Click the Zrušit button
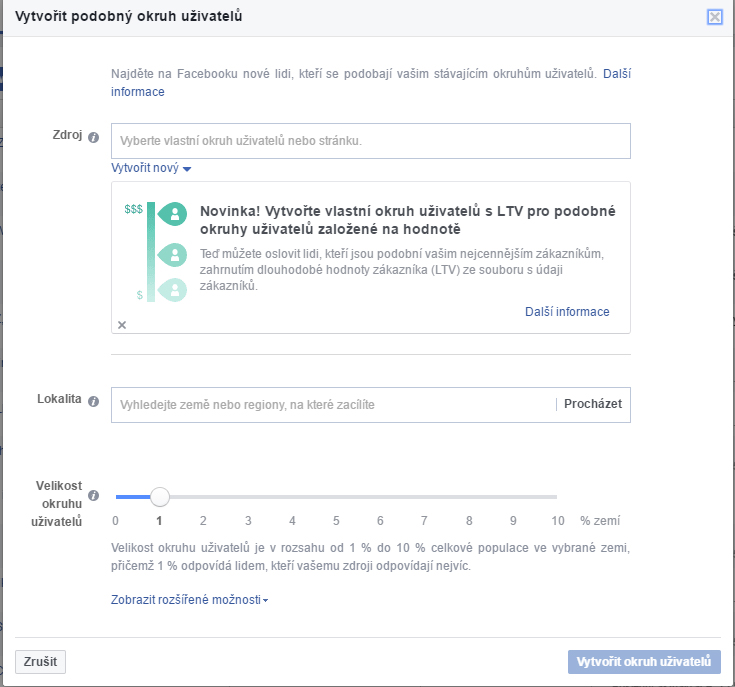Image resolution: width=735 pixels, height=687 pixels. point(40,662)
